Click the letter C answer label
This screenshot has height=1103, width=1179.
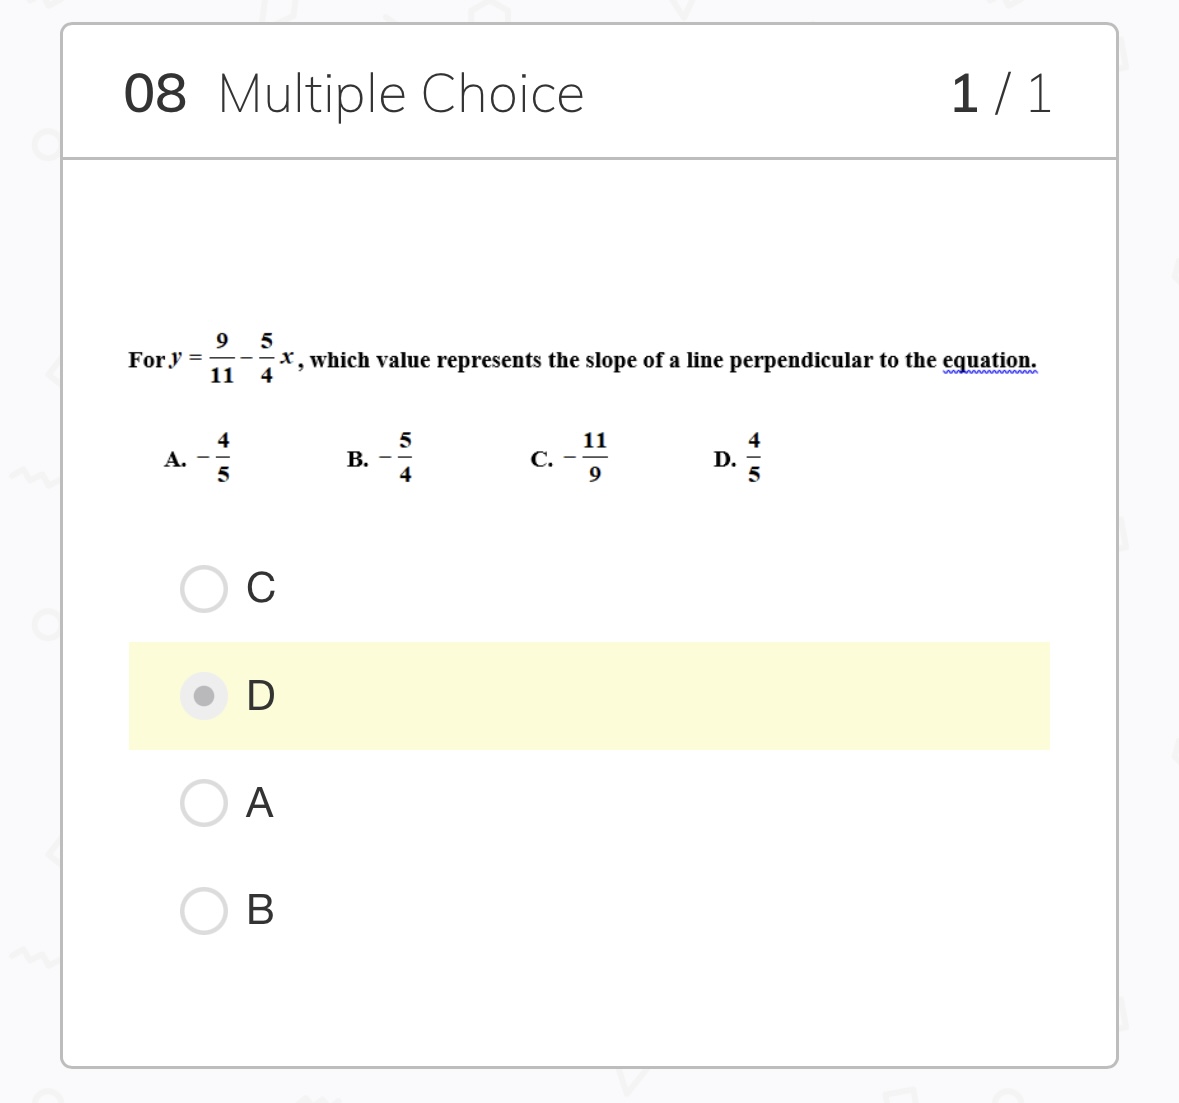tap(260, 588)
